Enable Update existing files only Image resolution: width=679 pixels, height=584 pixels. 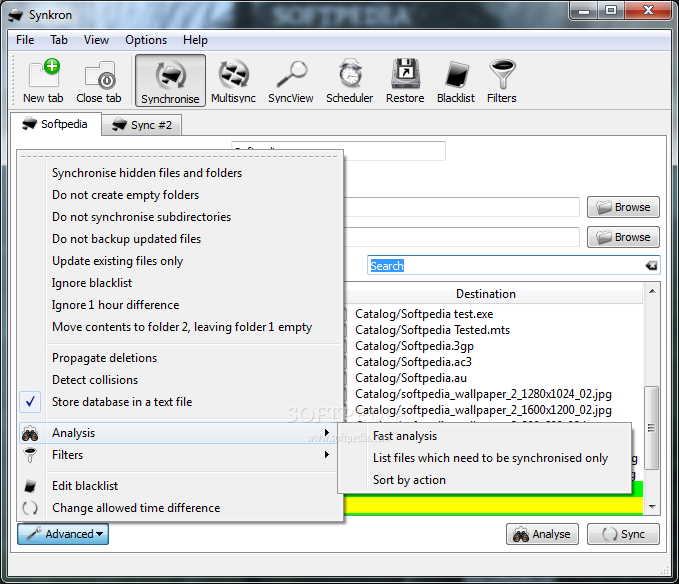click(x=180, y=261)
